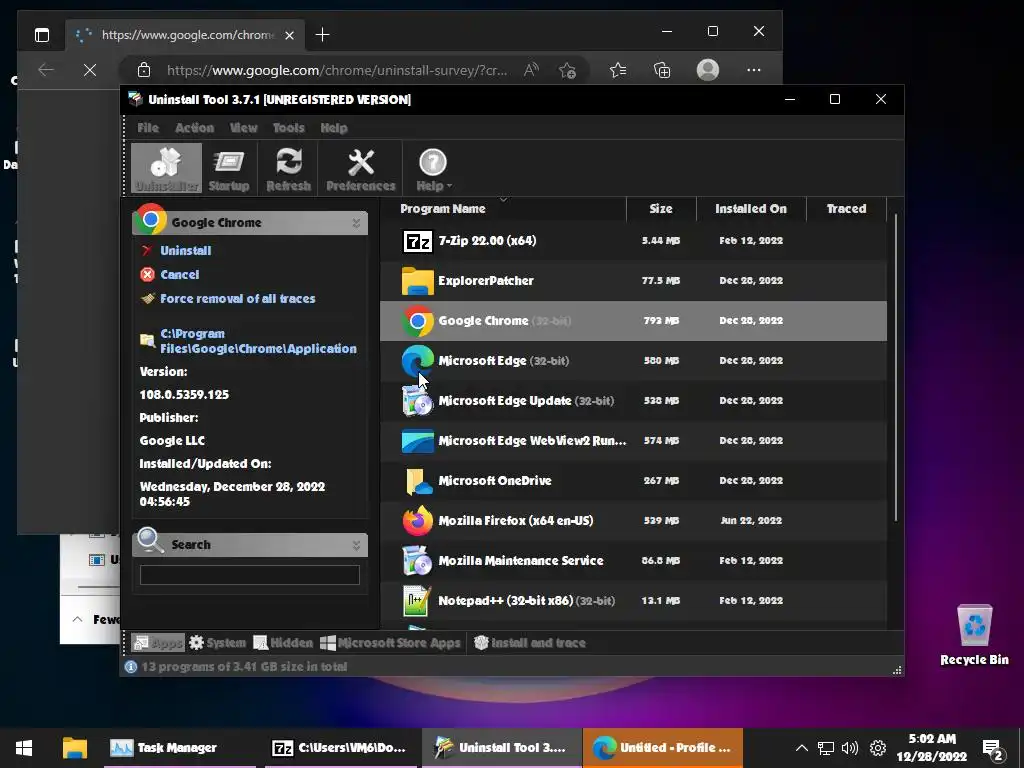
Task: Open the Tools menu
Action: (x=289, y=128)
